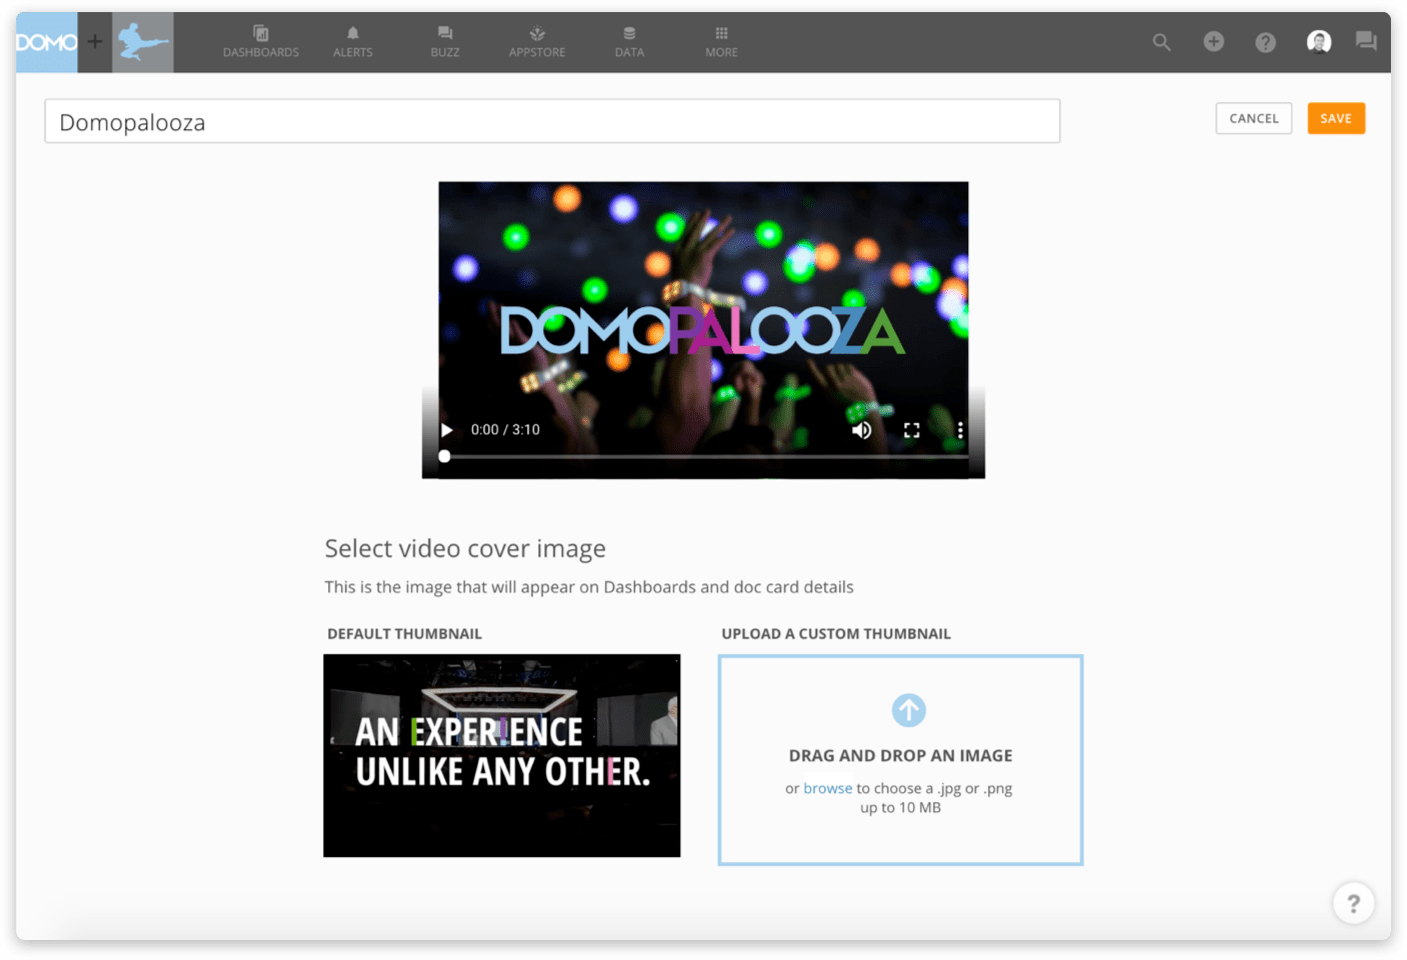Click the search magnifier icon
This screenshot has width=1407, height=960.
point(1161,42)
